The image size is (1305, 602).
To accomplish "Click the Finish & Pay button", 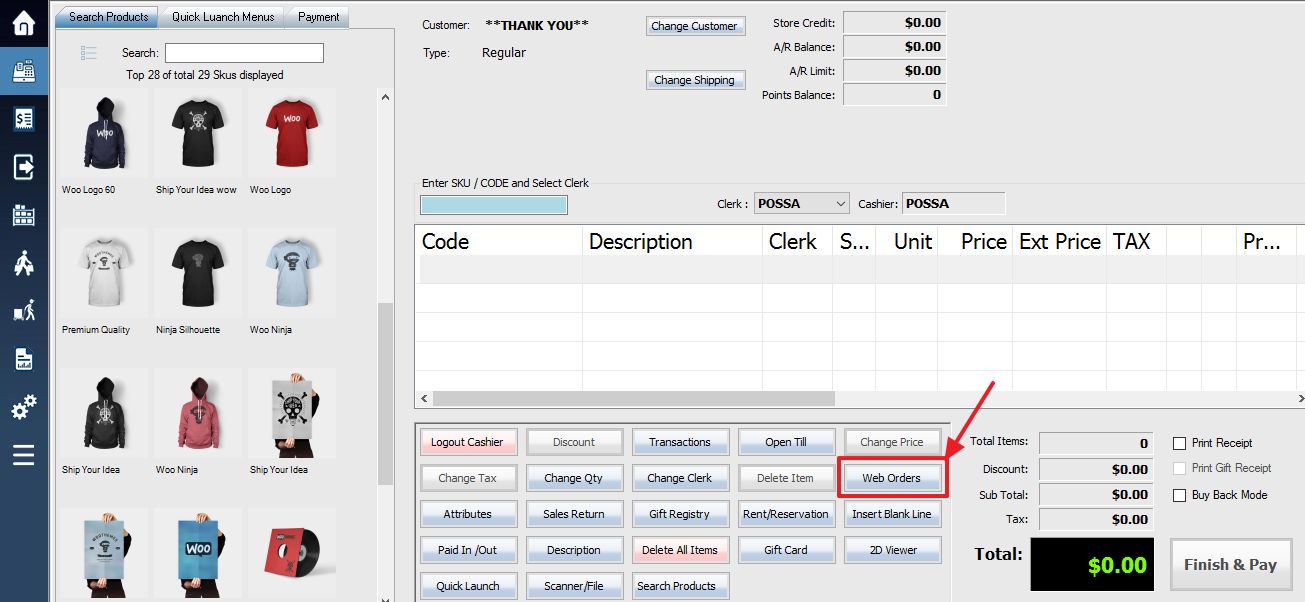I will pyautogui.click(x=1230, y=565).
